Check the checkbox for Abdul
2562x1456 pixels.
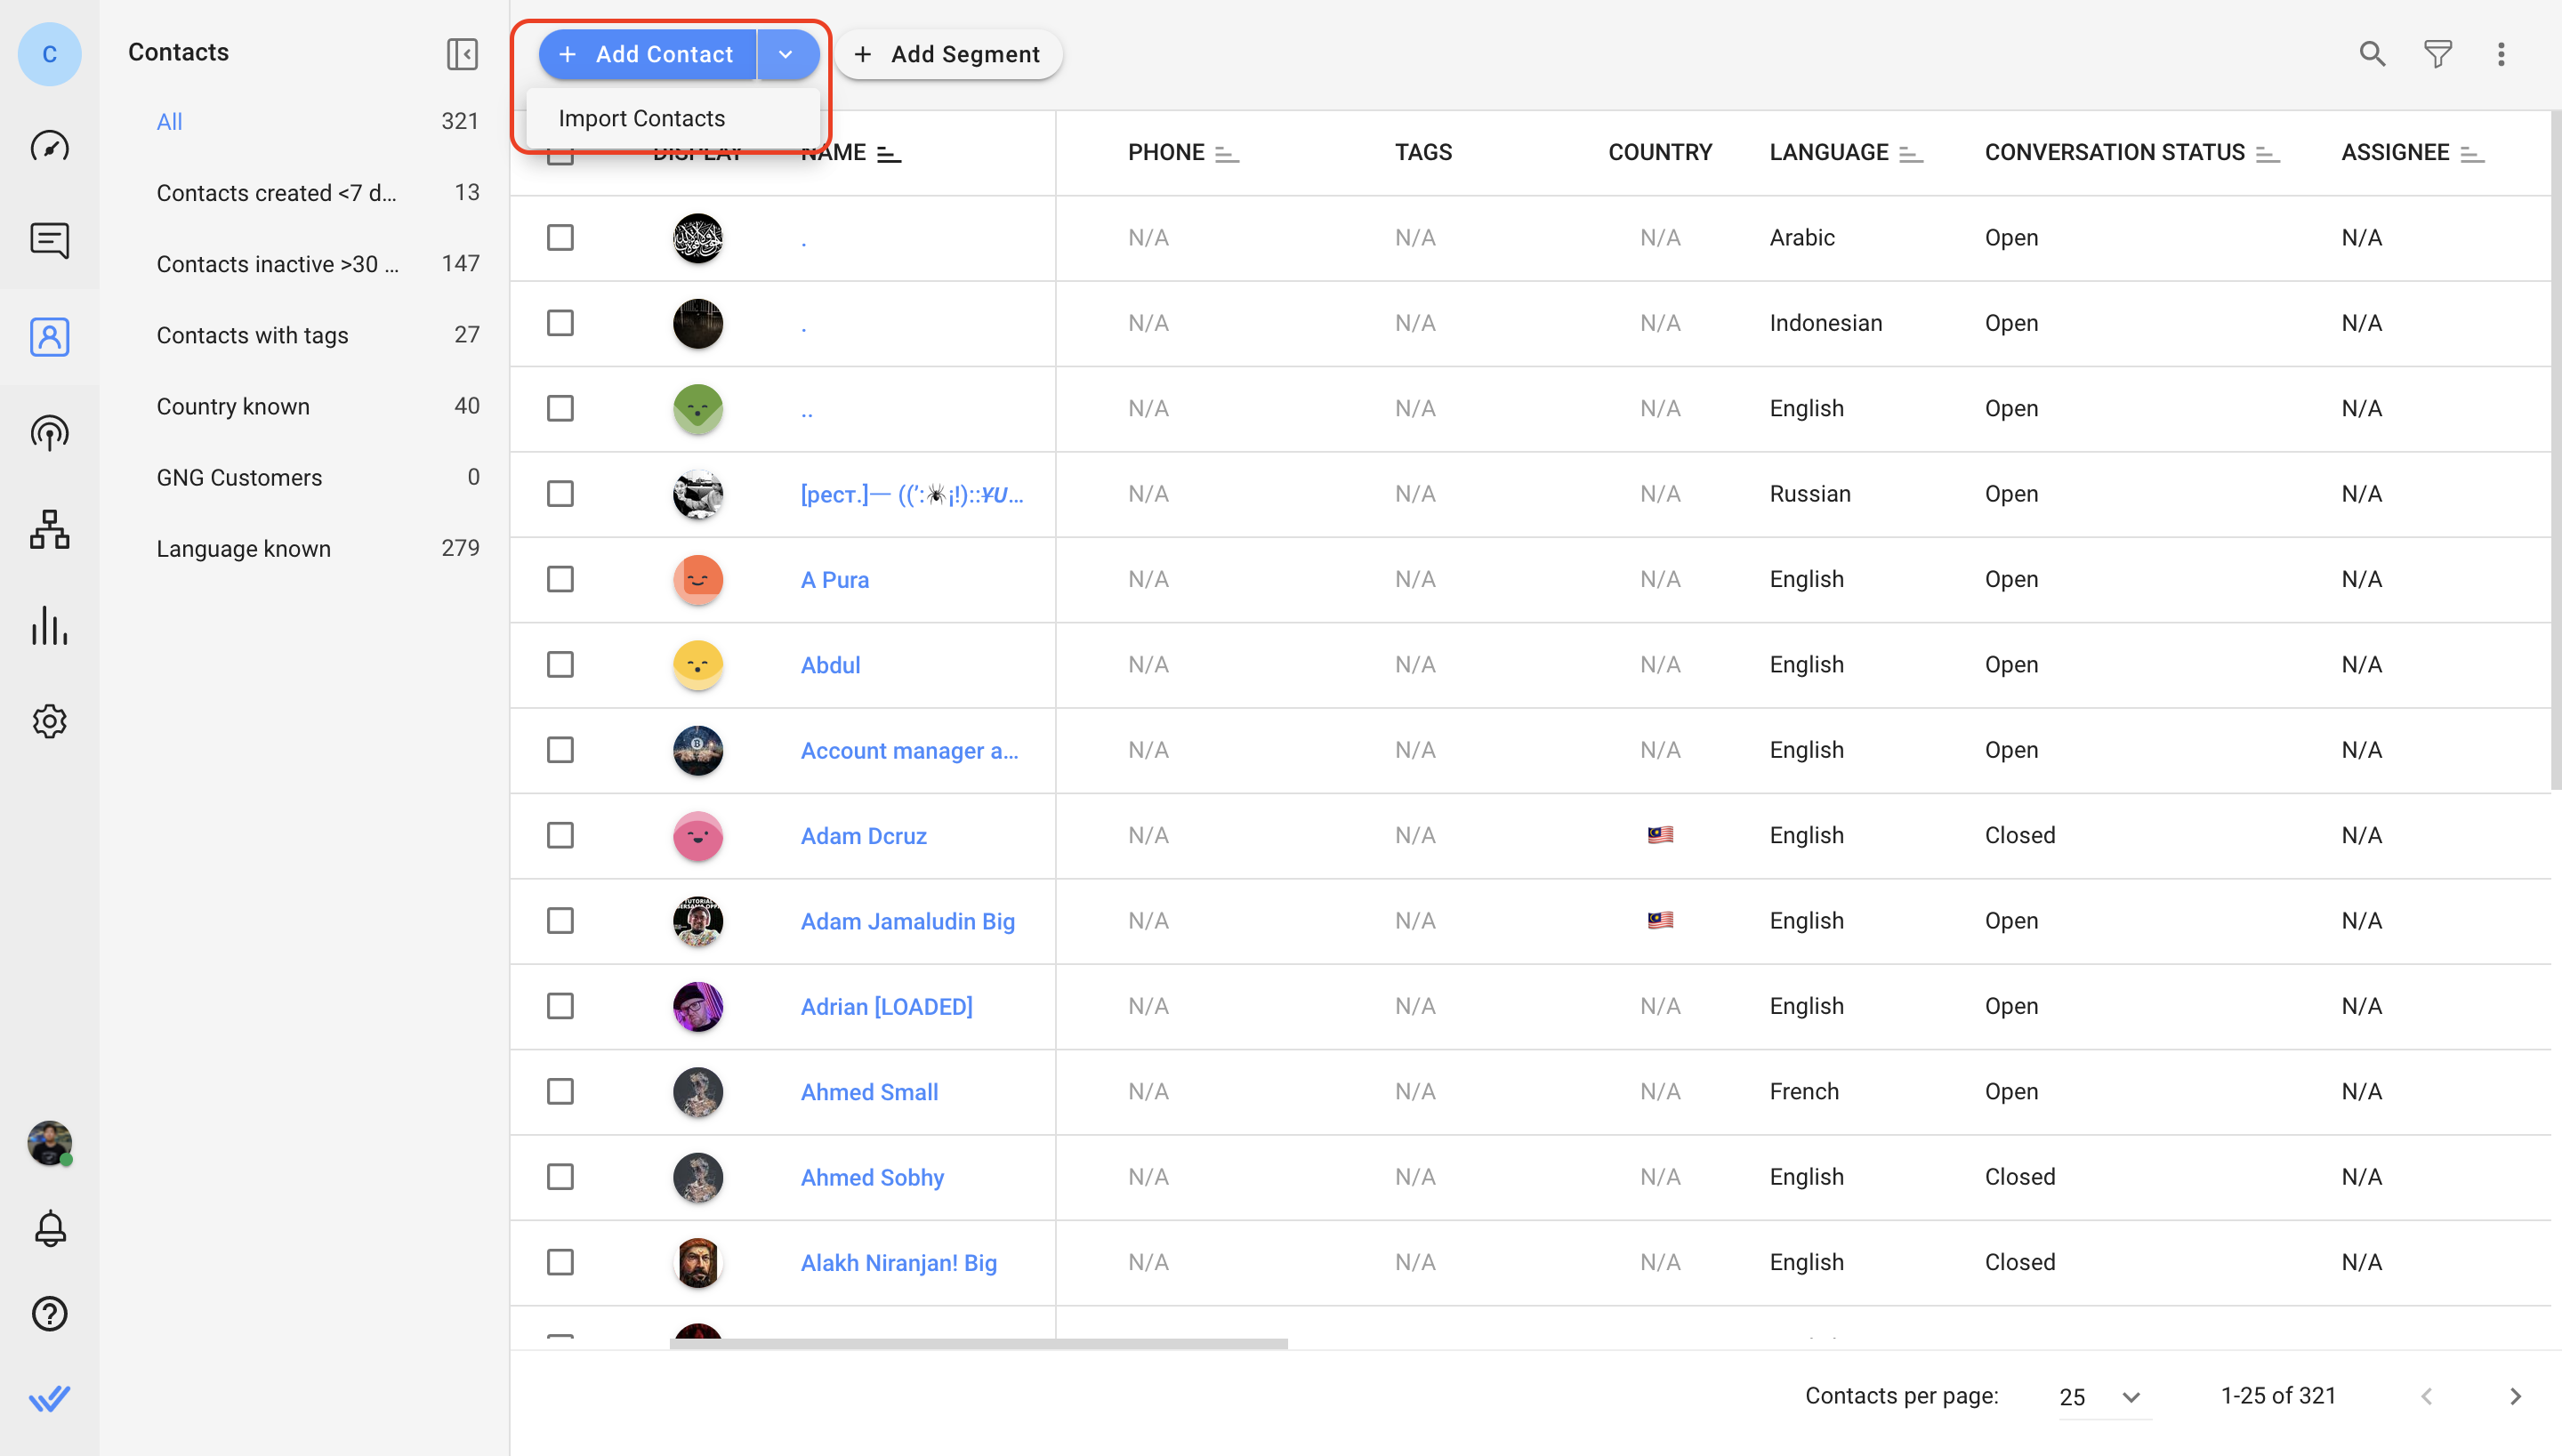pos(560,665)
